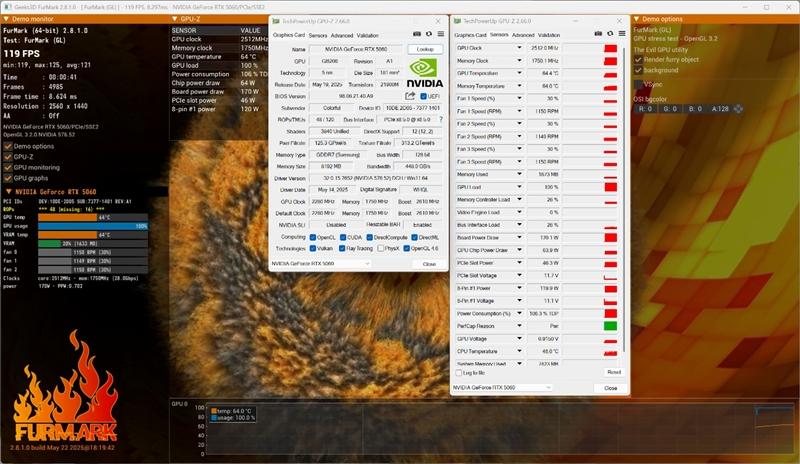Uncheck Demo options in Demo monitor
Screen dimensions: 800x464
[8, 146]
